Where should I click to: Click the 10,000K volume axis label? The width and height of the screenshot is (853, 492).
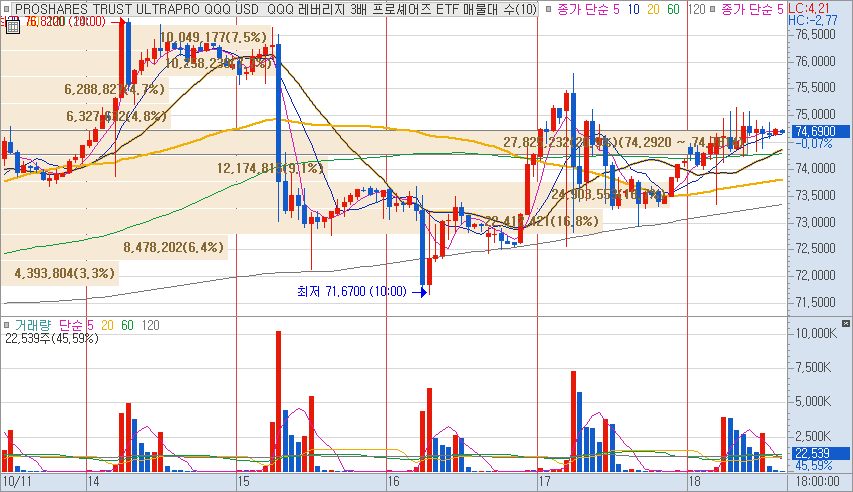(x=816, y=333)
